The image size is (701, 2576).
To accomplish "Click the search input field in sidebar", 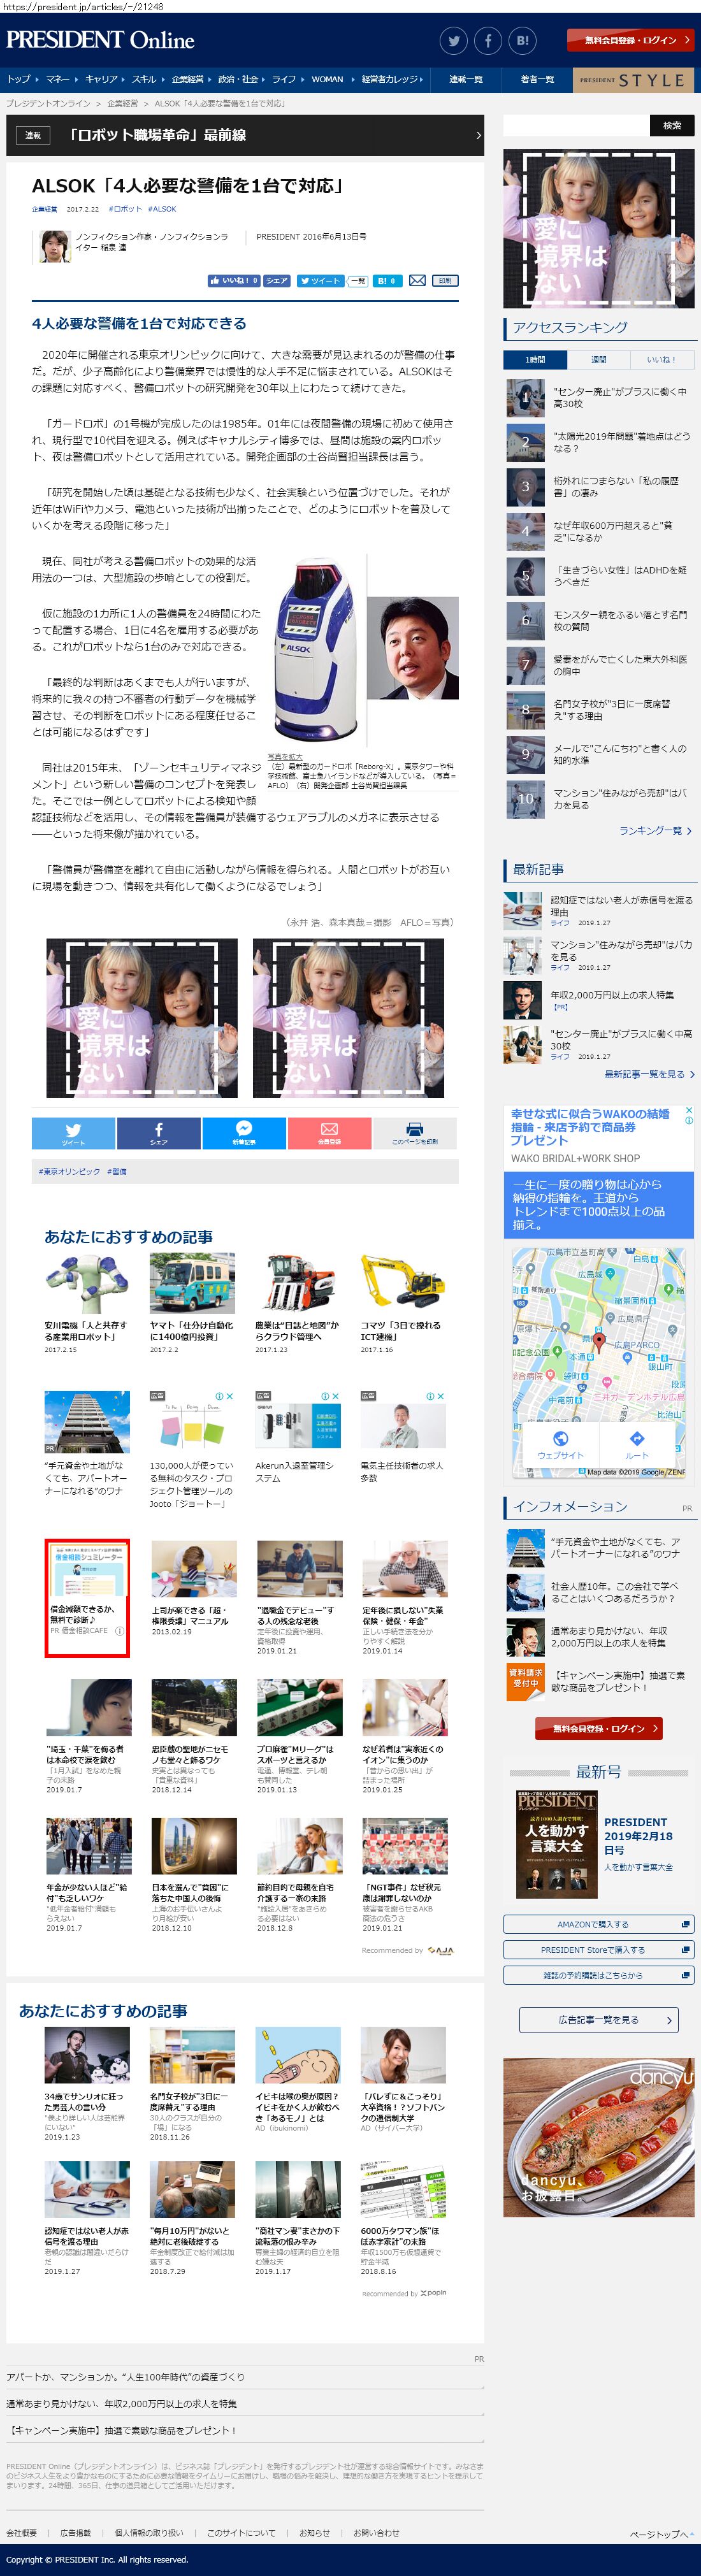I will point(576,126).
